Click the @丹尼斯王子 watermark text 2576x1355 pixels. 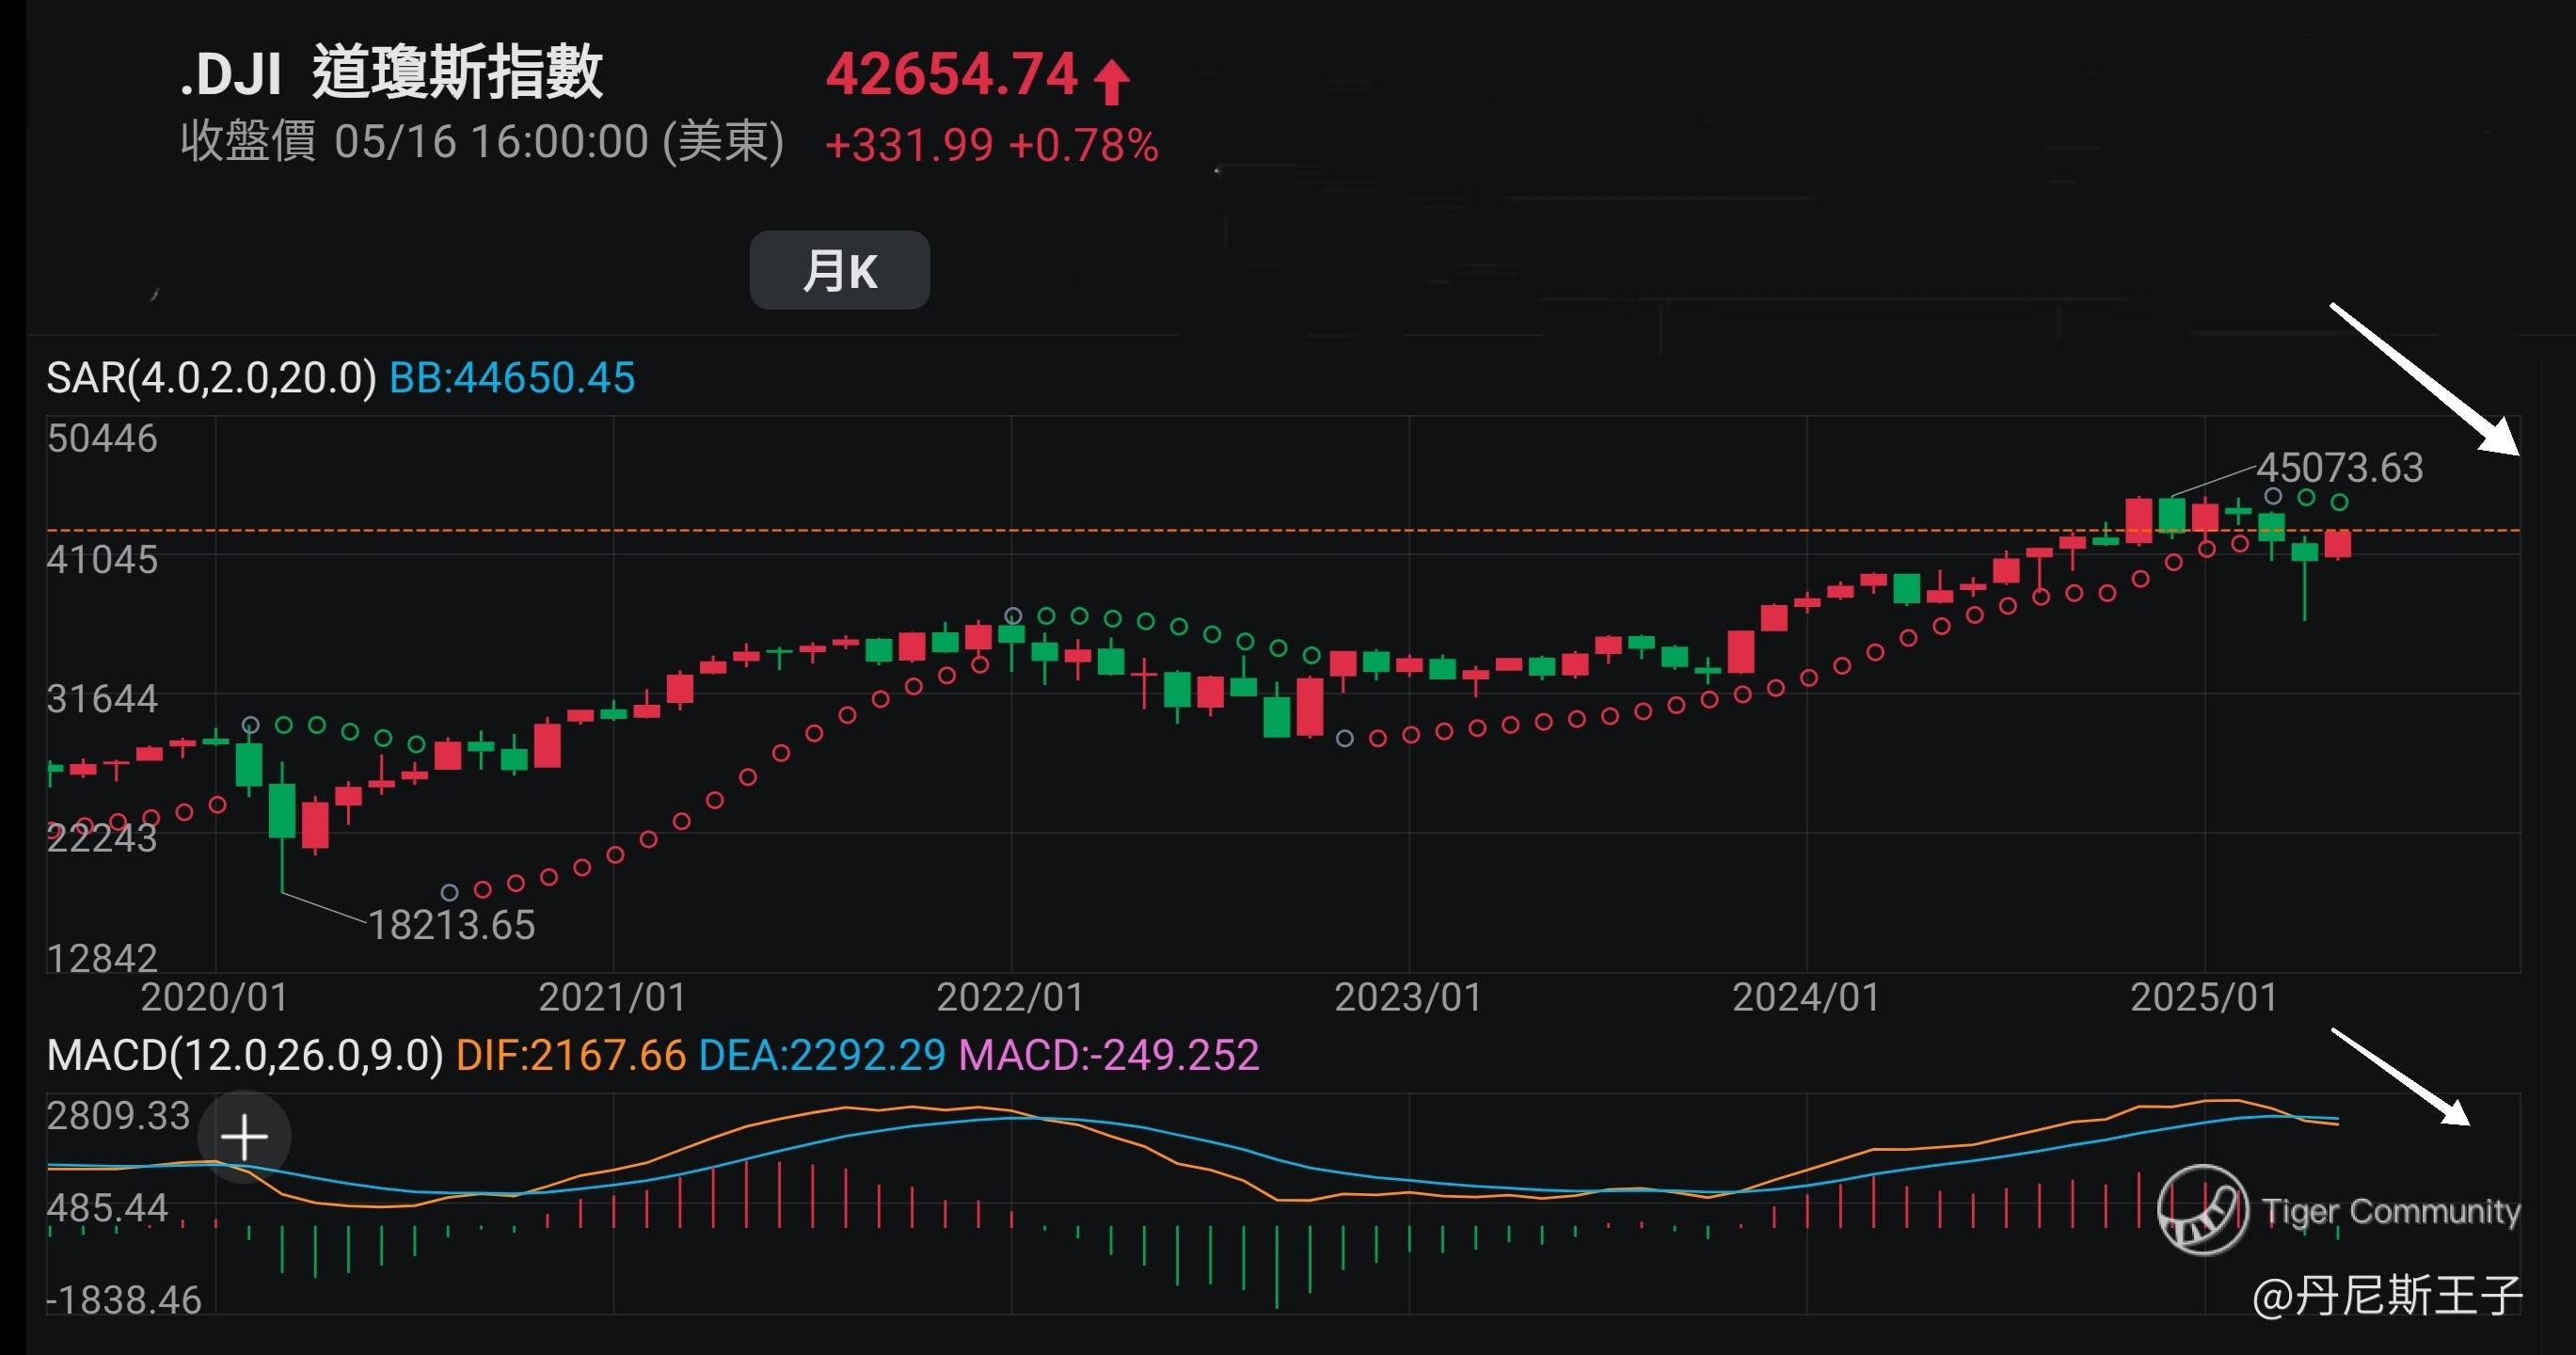tap(2387, 1296)
